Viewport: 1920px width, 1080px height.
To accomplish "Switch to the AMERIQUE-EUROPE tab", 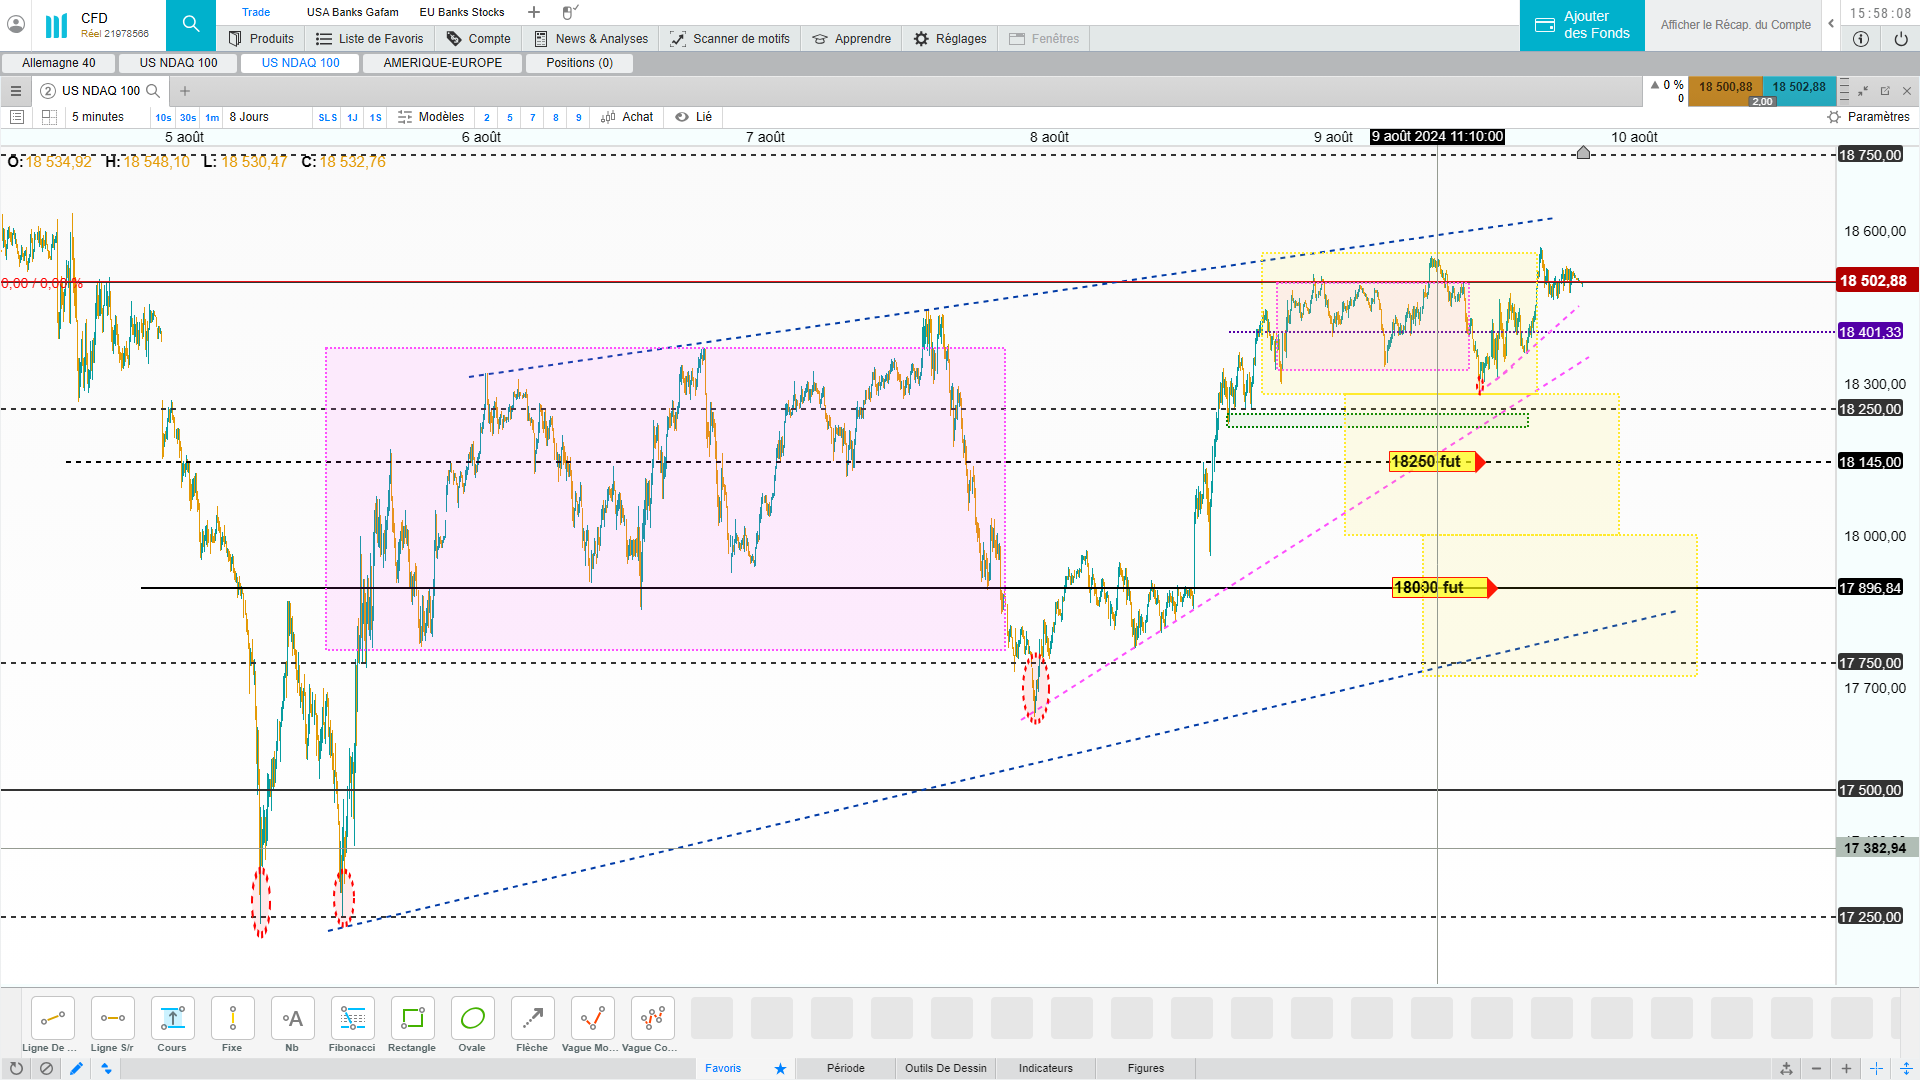I will (x=442, y=63).
